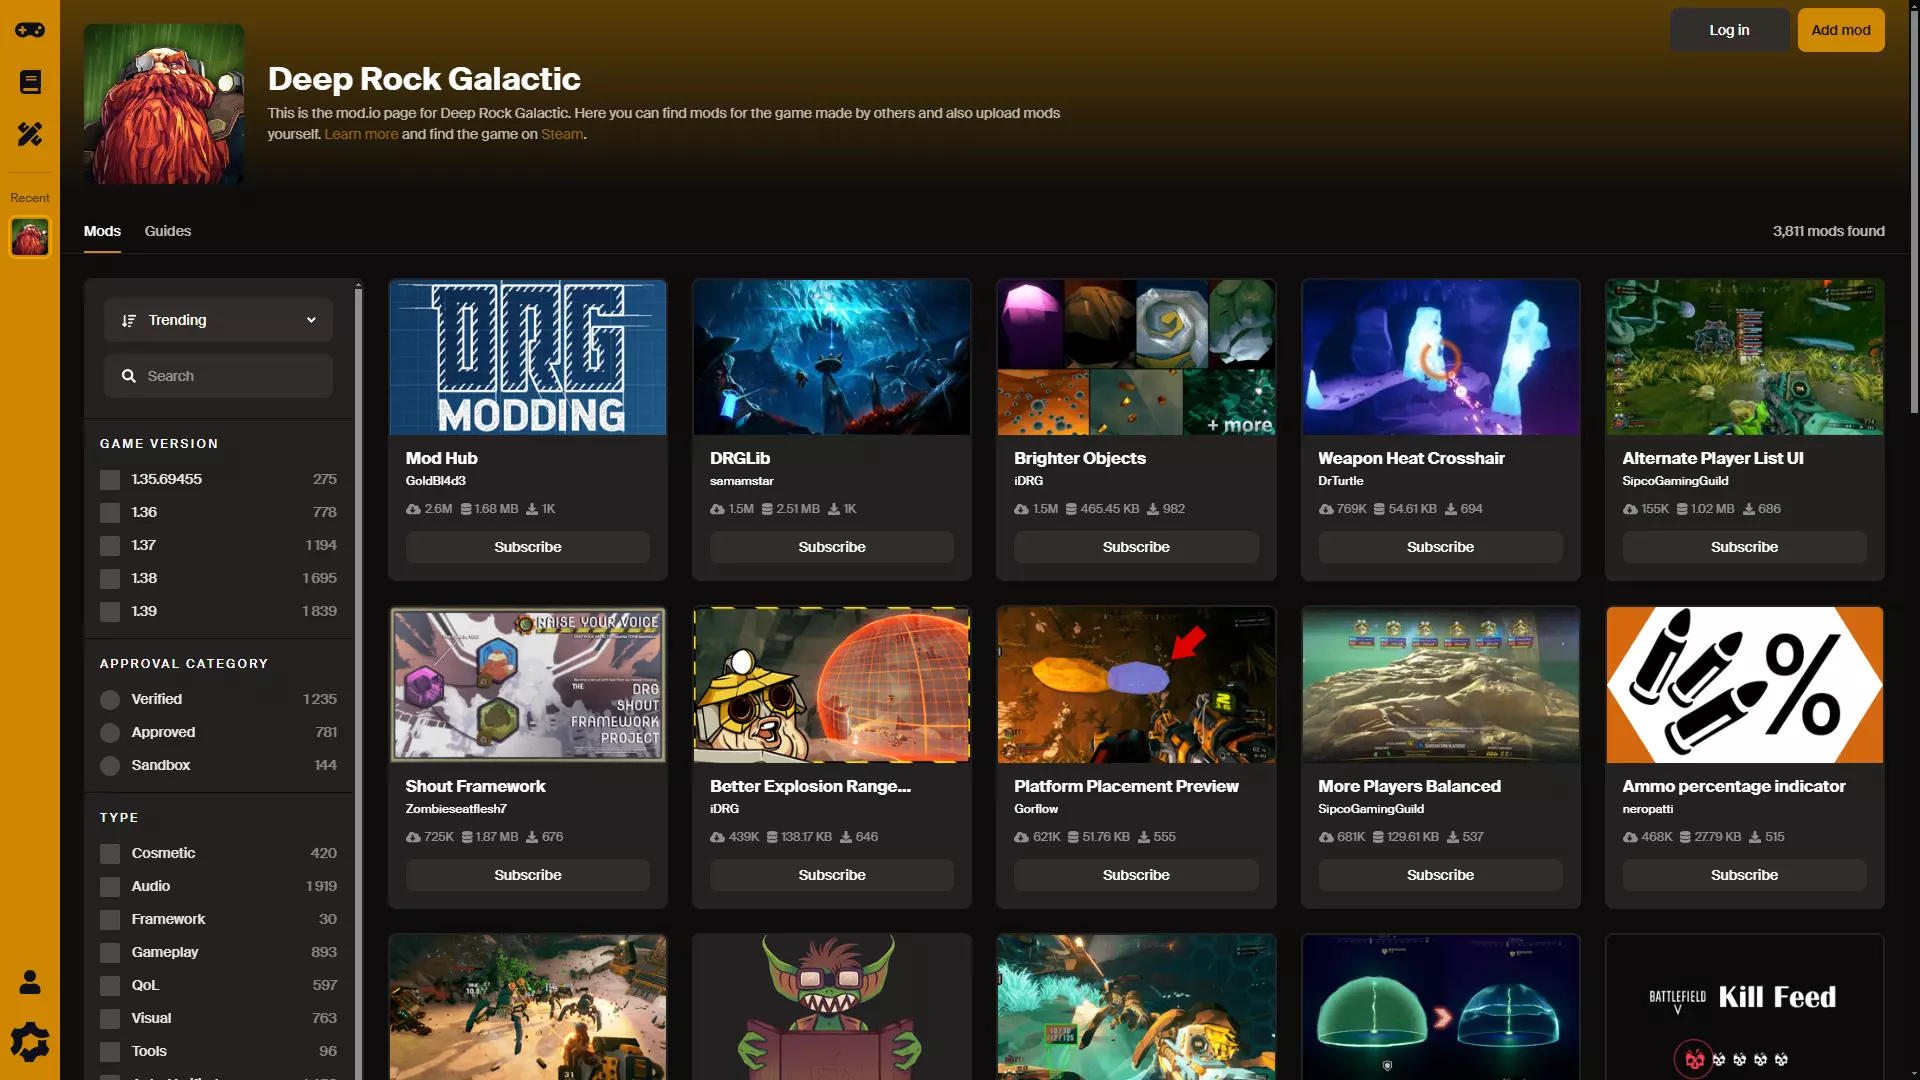The image size is (1920, 1080).
Task: Check the 1.39 game version checkbox
Action: [110, 612]
